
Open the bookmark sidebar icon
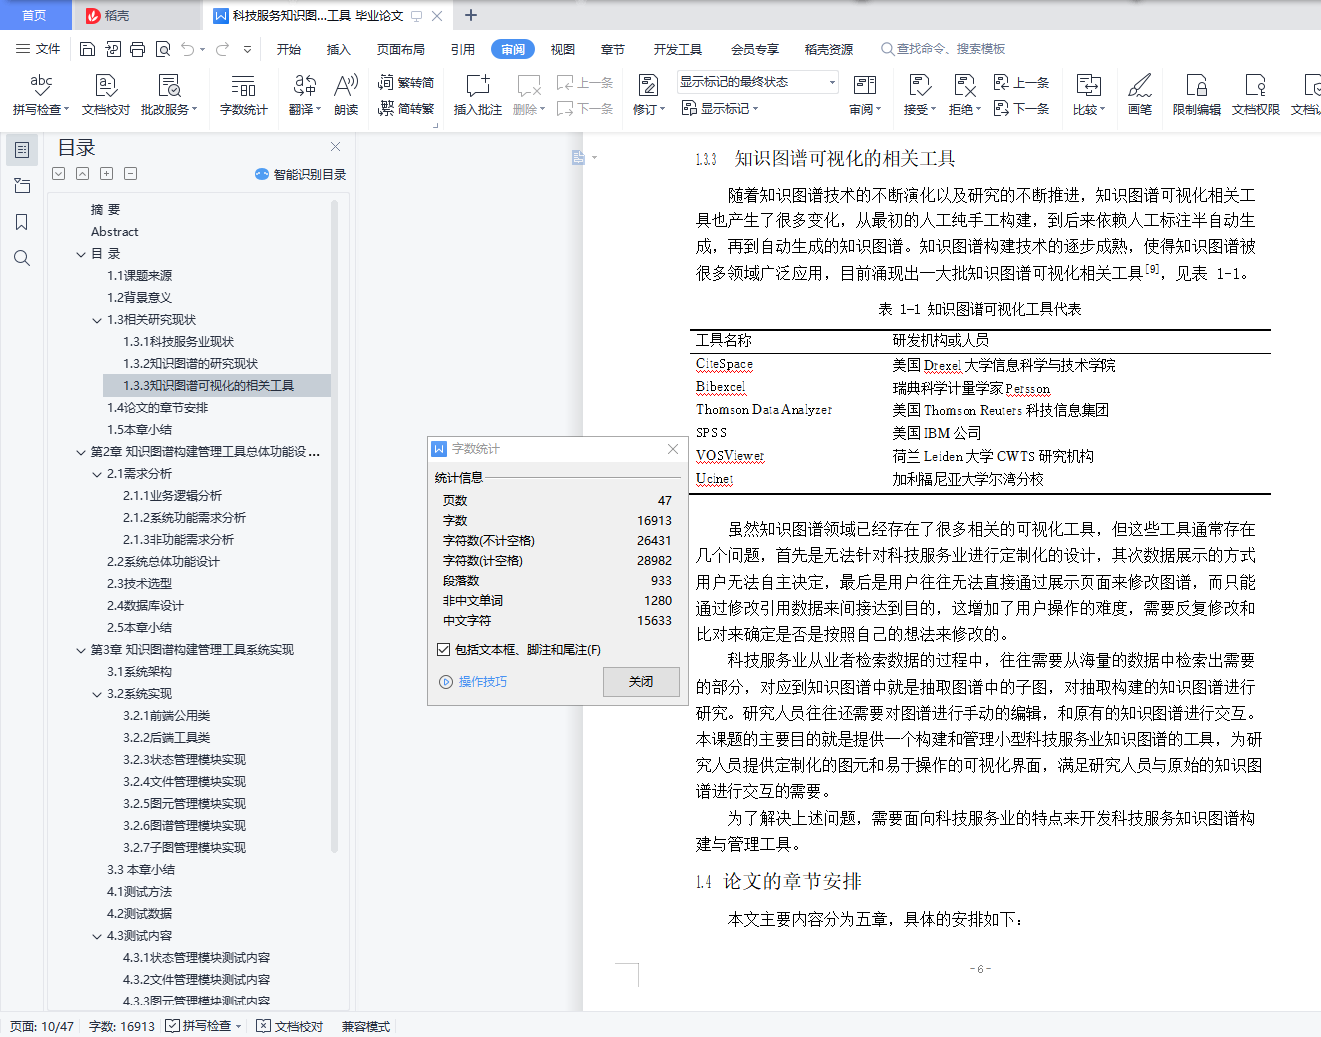pos(22,222)
